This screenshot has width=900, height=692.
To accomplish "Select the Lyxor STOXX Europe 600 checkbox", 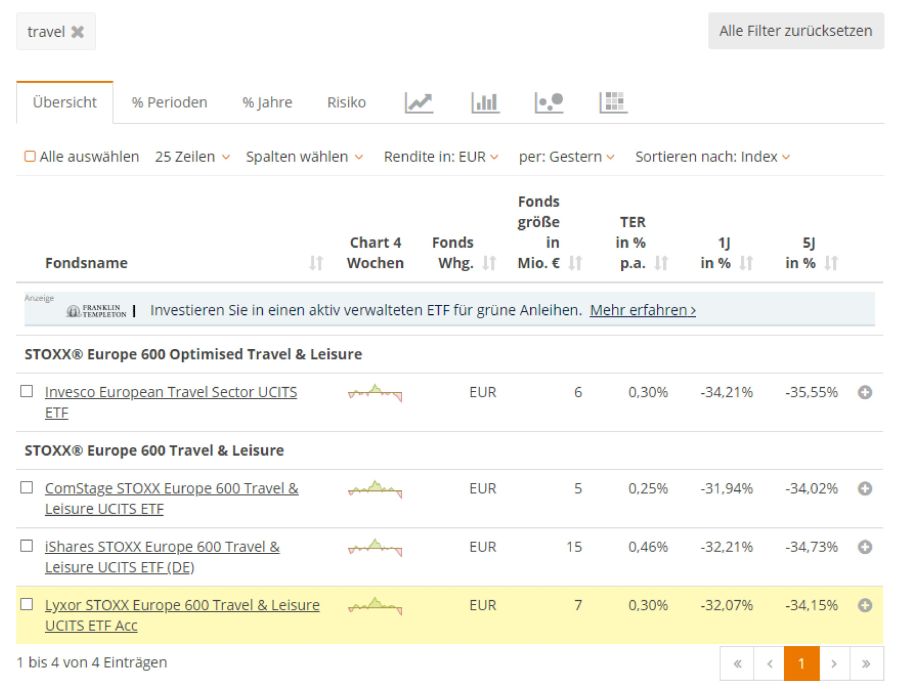I will coord(26,605).
